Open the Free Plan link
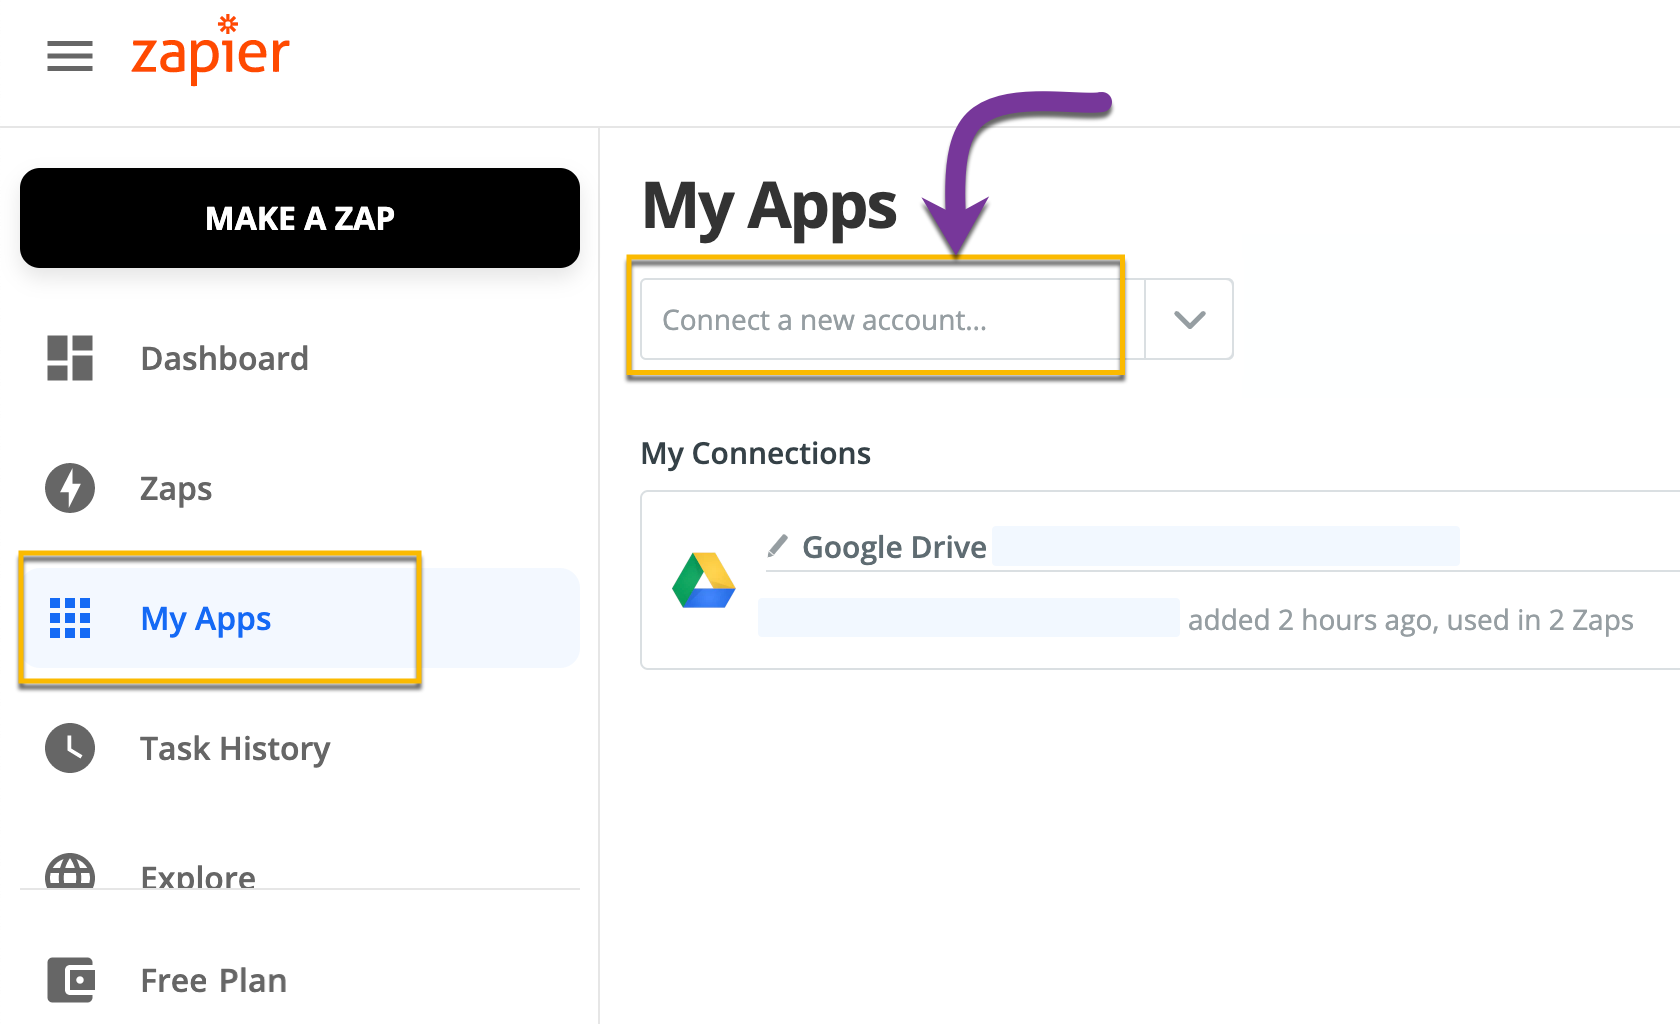This screenshot has width=1680, height=1024. coord(213,980)
